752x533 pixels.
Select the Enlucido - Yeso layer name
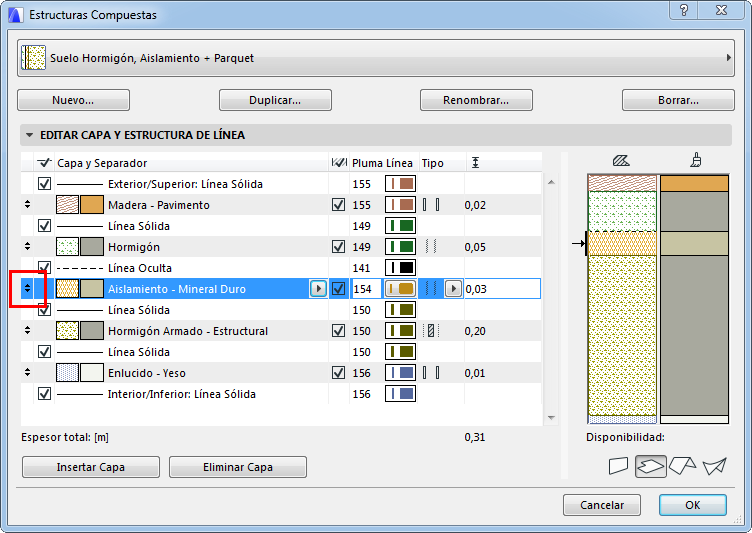pos(147,373)
